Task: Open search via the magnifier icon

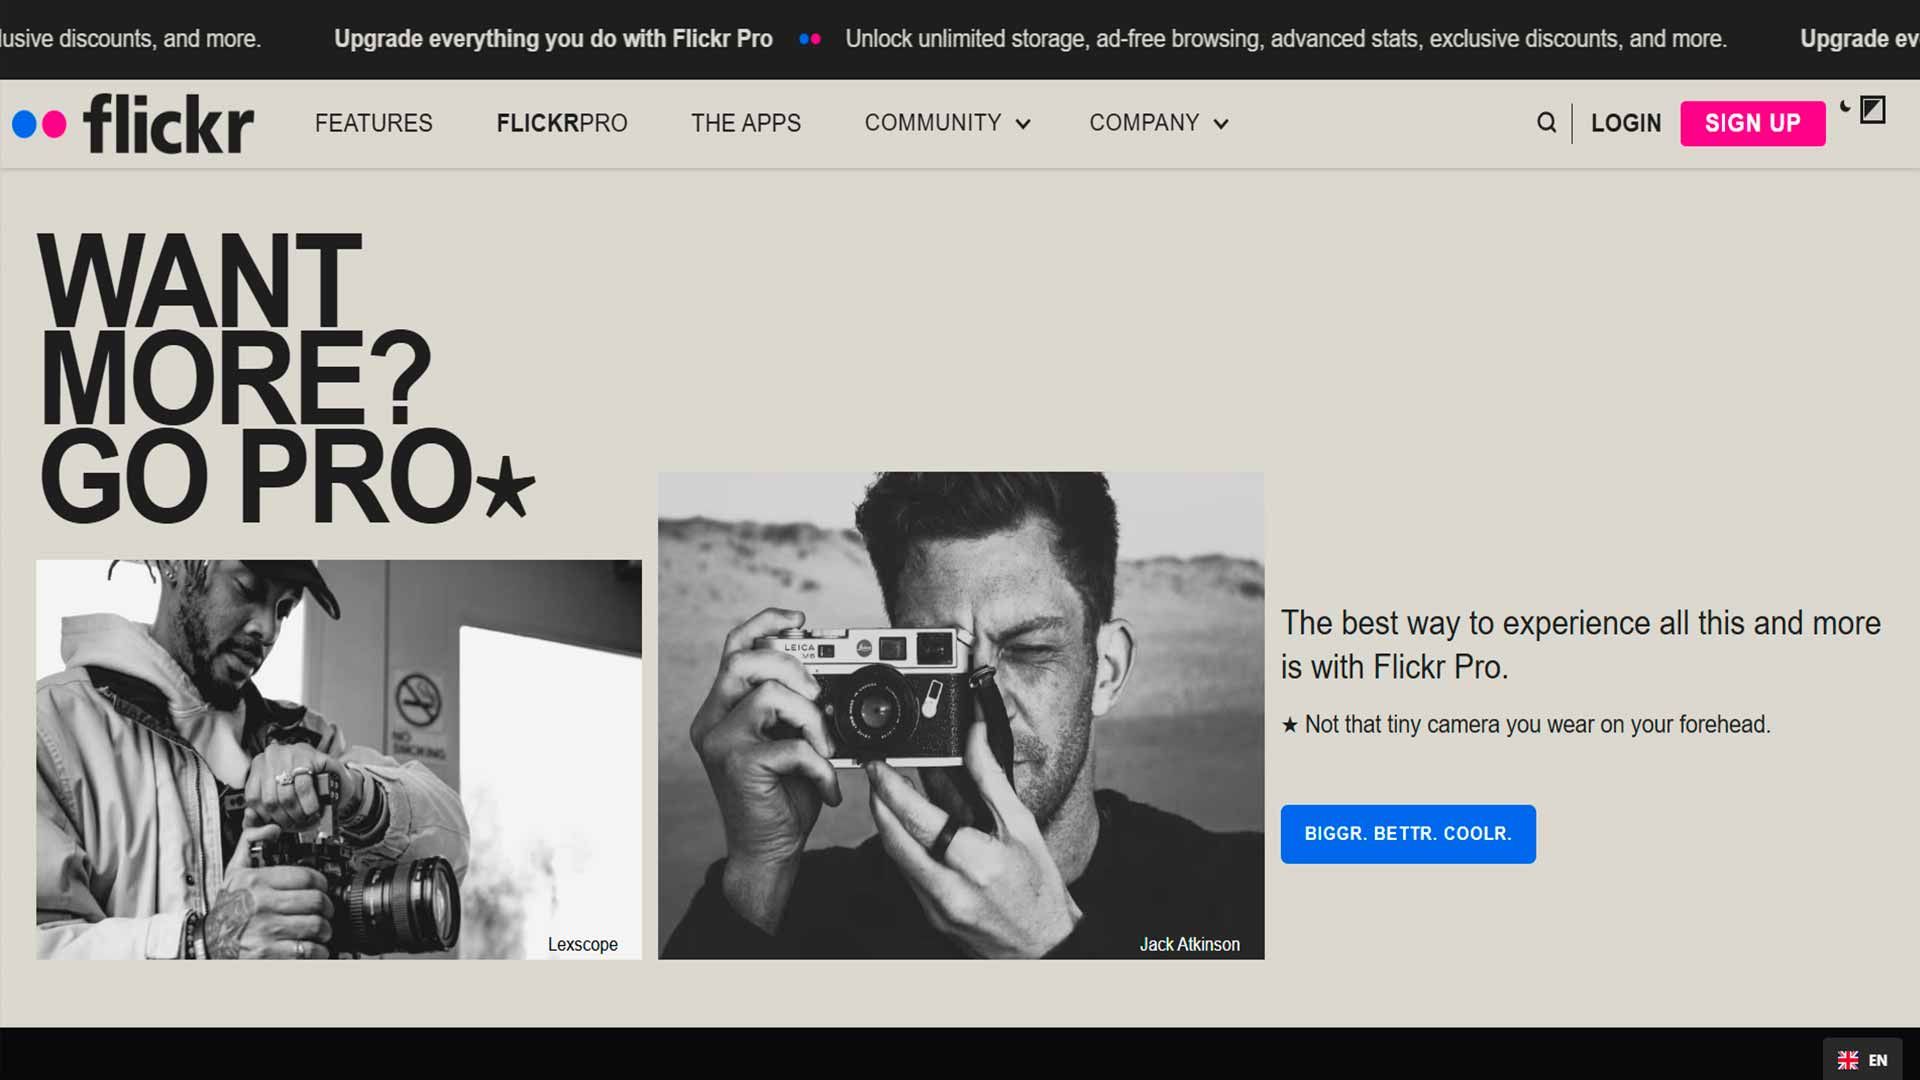Action: [x=1546, y=123]
